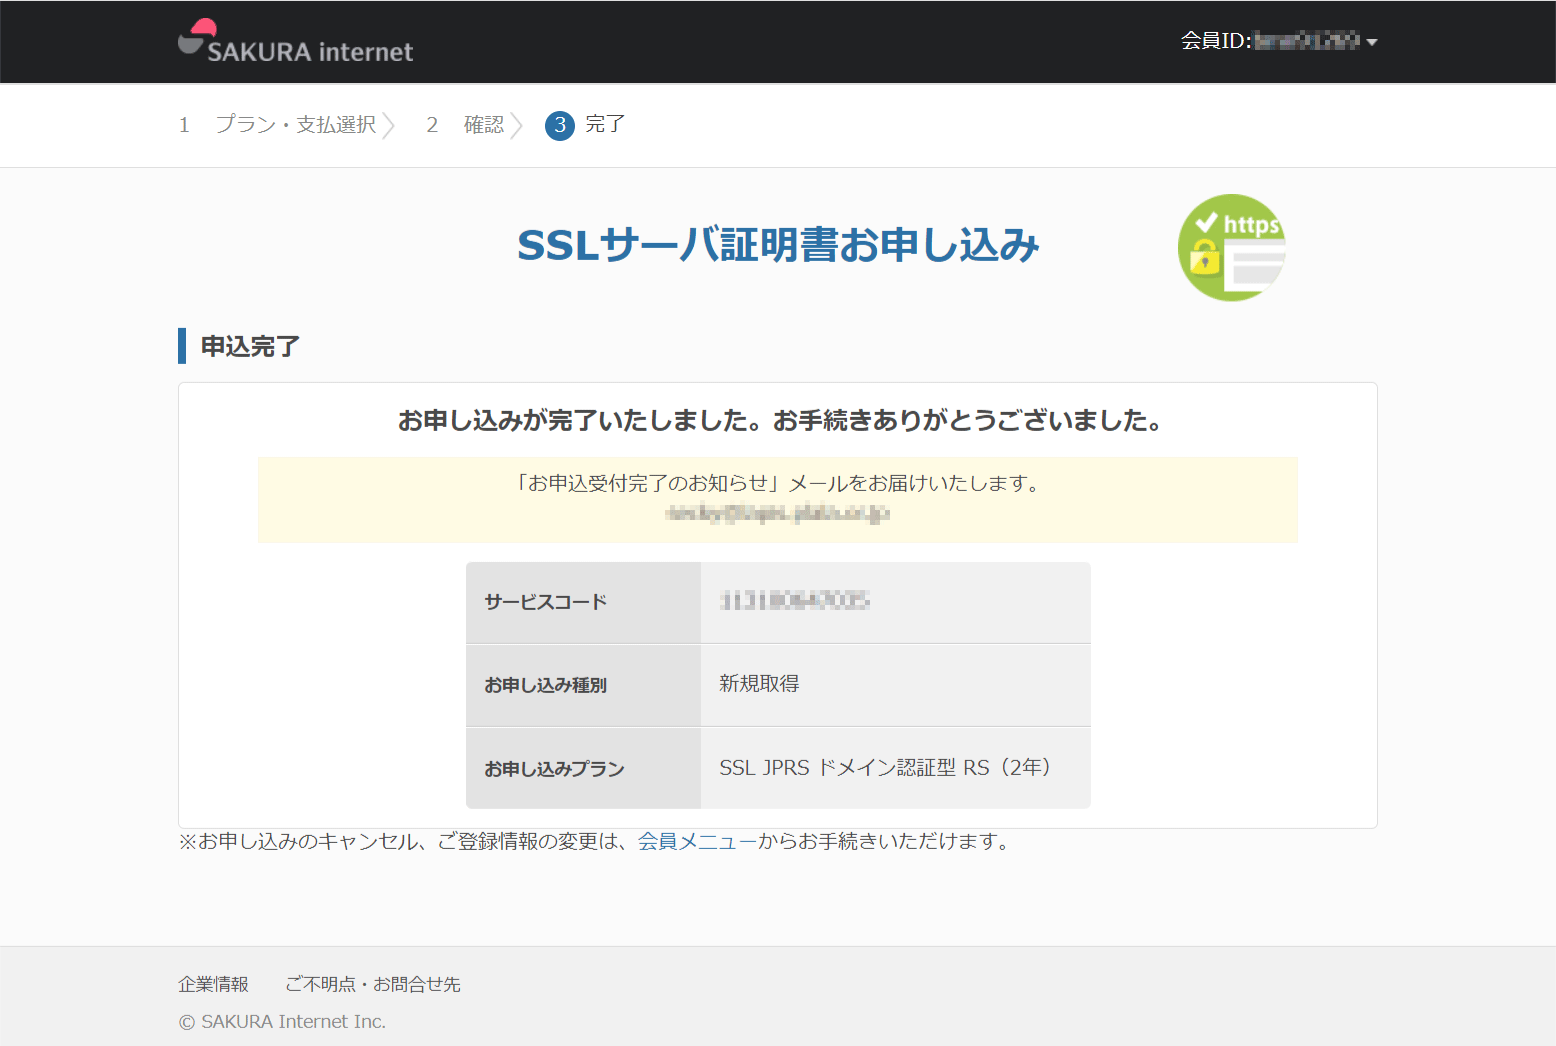Open ご不明点・お問合せ先 footer link
The height and width of the screenshot is (1046, 1556).
(x=373, y=984)
